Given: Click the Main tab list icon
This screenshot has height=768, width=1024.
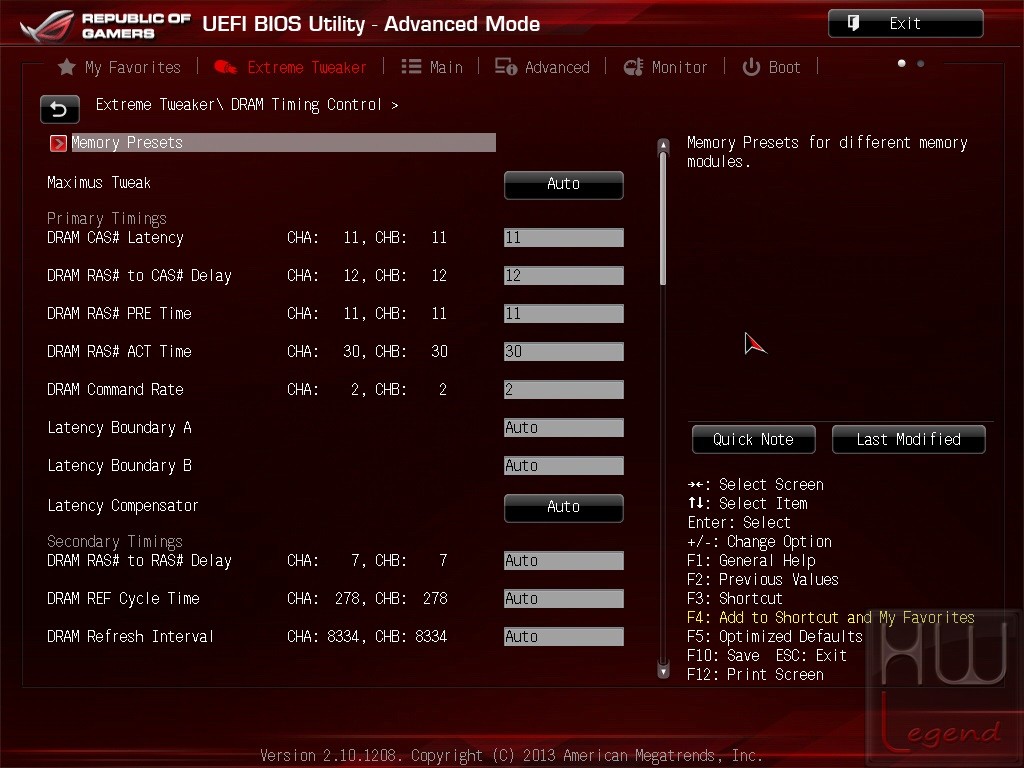Looking at the screenshot, I should pos(411,67).
